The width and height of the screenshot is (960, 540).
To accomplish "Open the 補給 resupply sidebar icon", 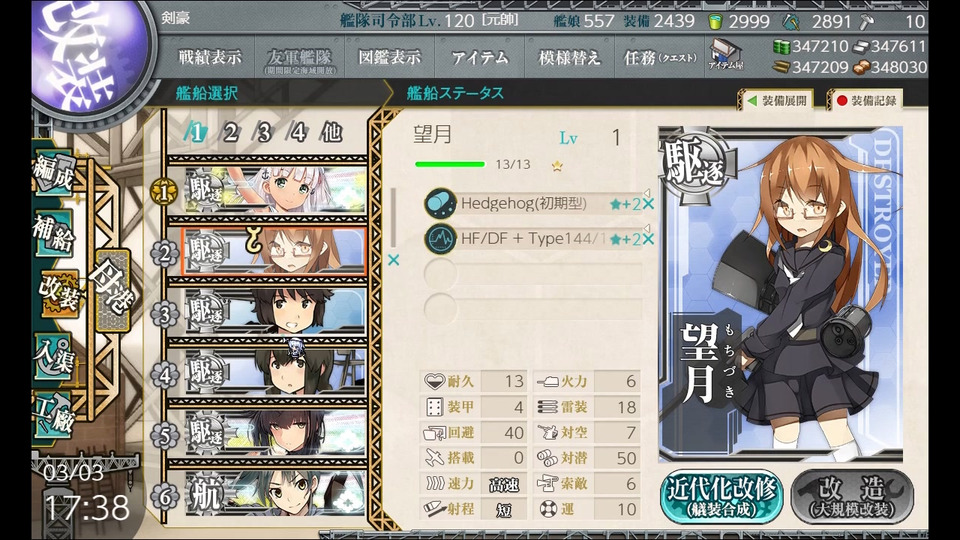I will click(54, 234).
